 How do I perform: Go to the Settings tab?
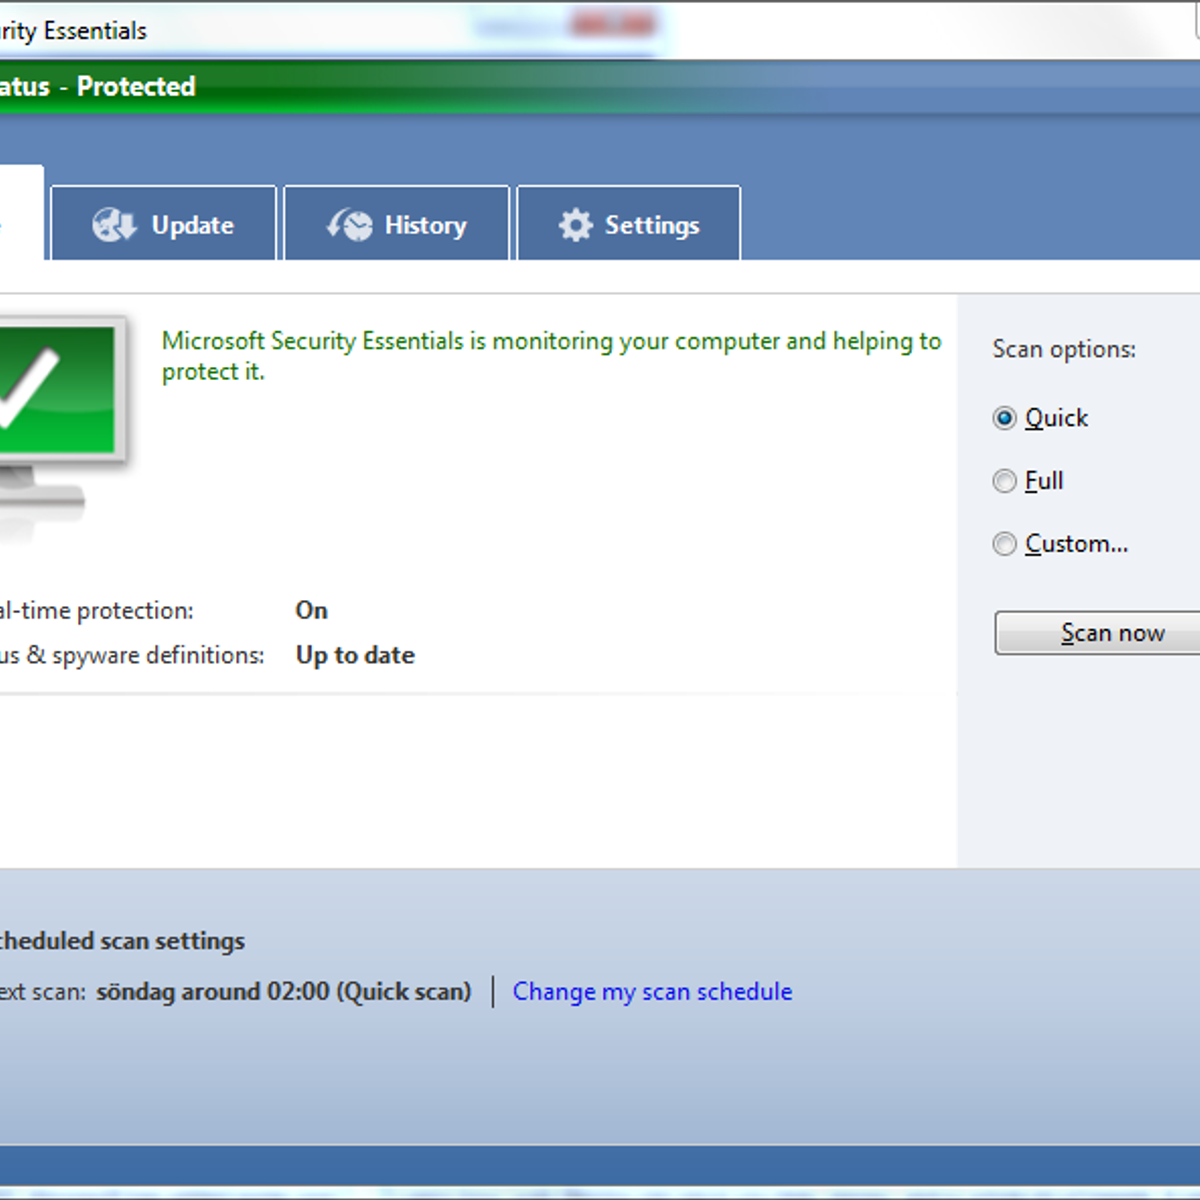pos(629,224)
